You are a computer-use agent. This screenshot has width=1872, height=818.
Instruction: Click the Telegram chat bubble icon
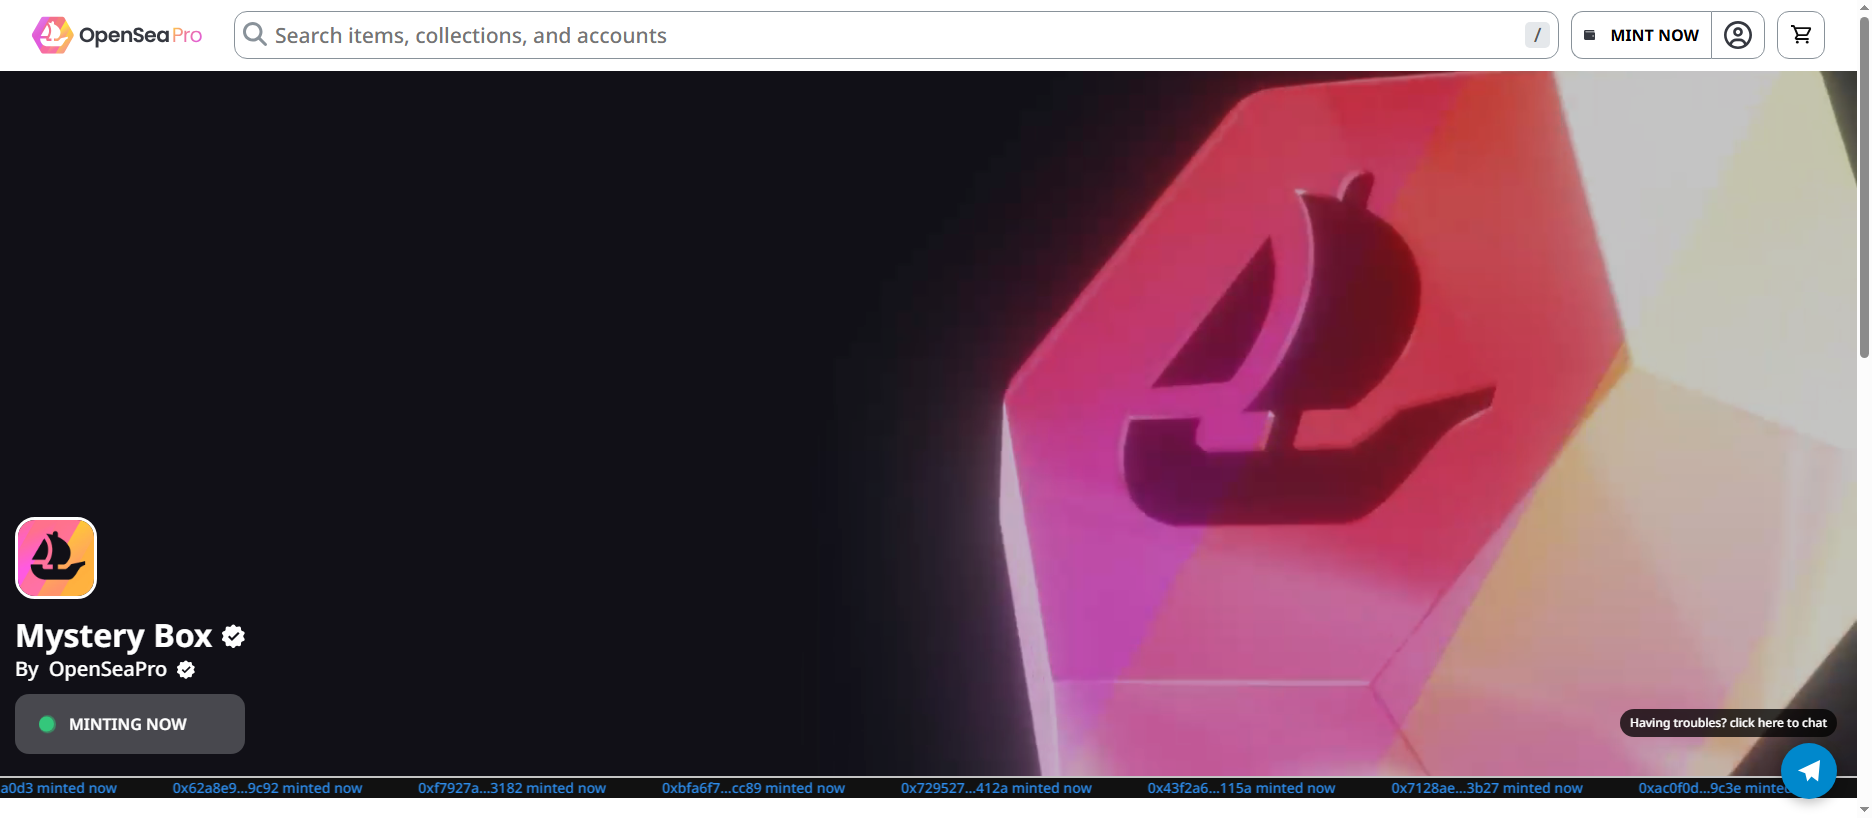click(1809, 771)
